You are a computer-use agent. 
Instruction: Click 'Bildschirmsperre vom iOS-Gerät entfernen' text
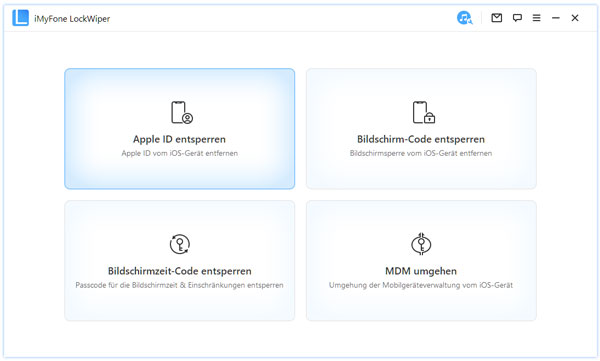(421, 153)
